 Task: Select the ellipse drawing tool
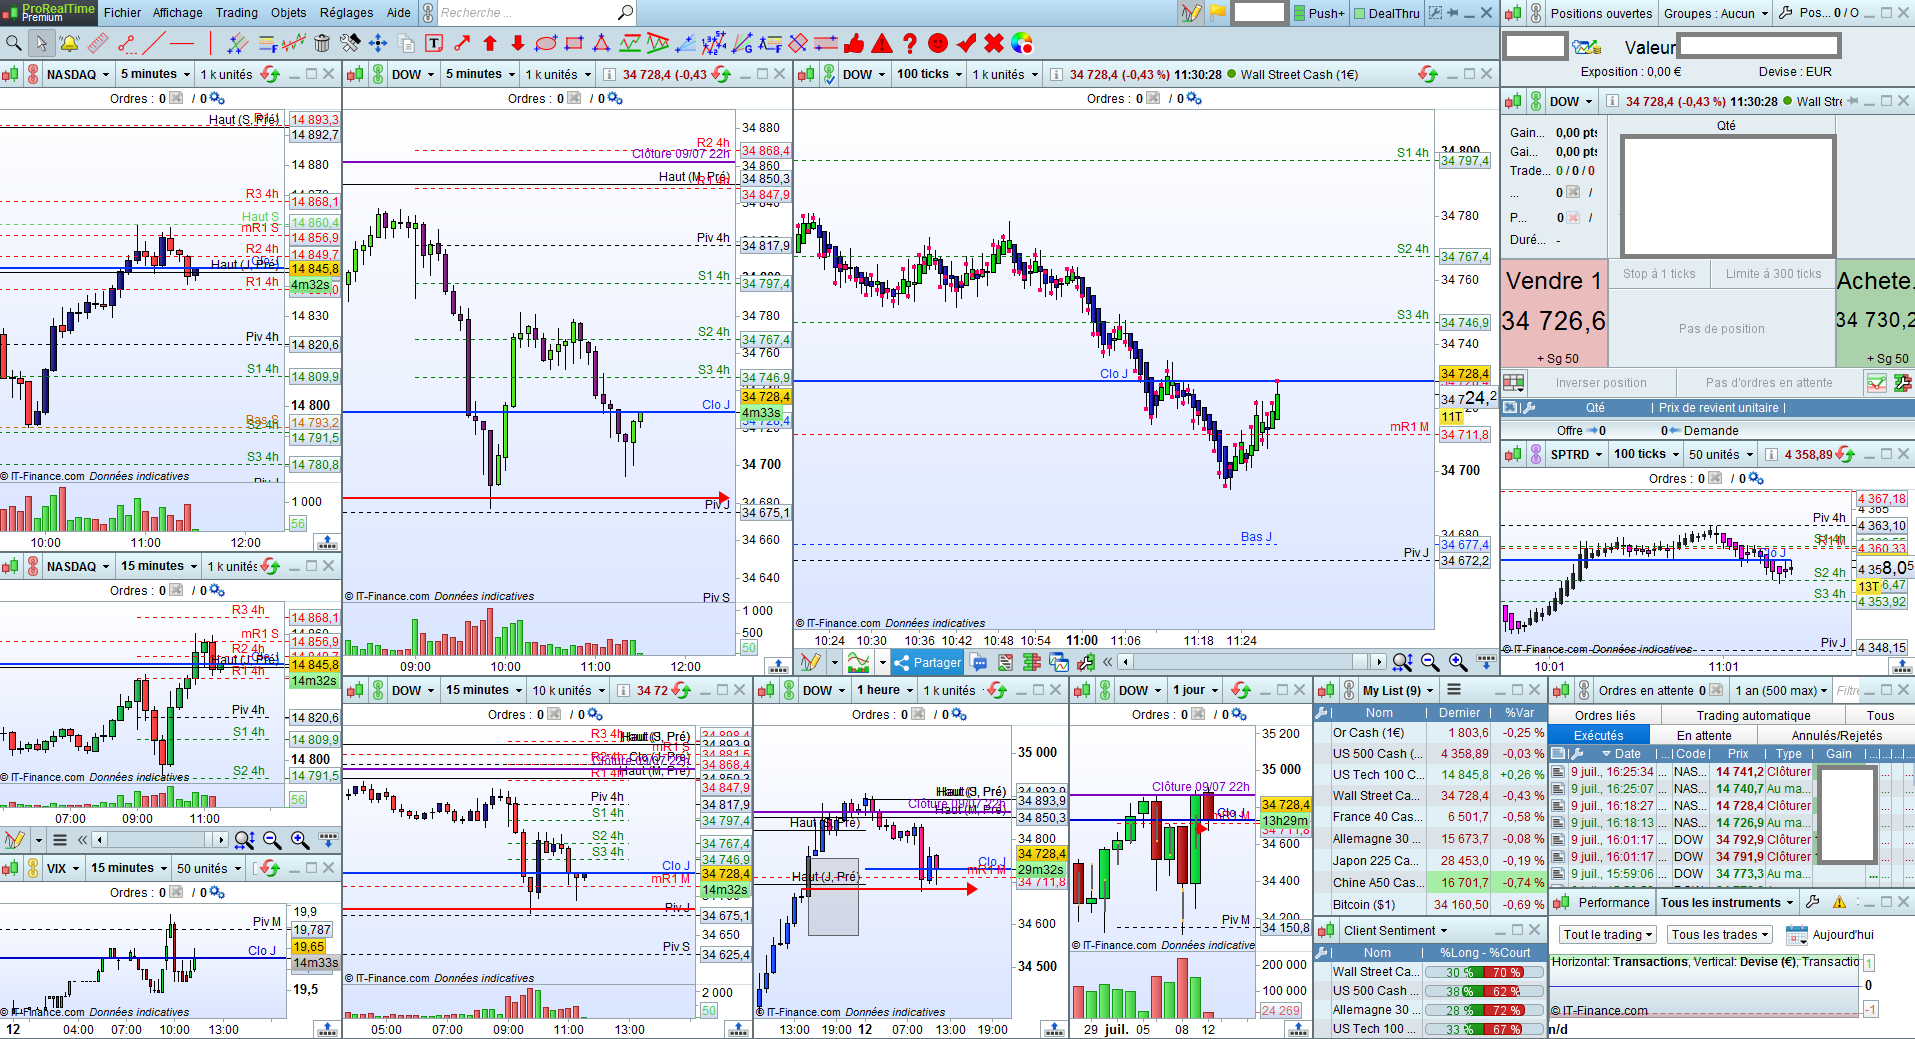(546, 43)
